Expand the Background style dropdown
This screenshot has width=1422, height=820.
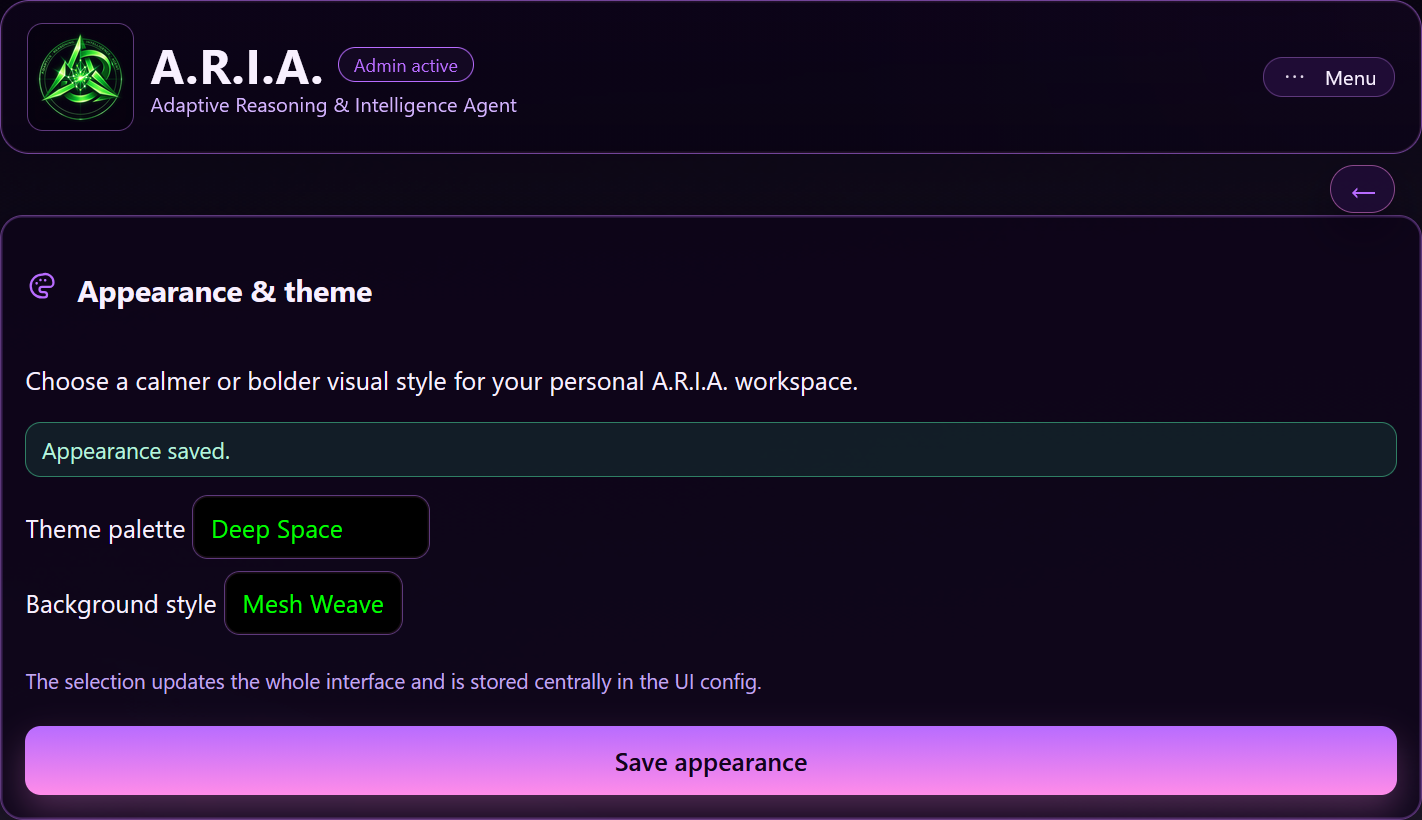pos(313,604)
